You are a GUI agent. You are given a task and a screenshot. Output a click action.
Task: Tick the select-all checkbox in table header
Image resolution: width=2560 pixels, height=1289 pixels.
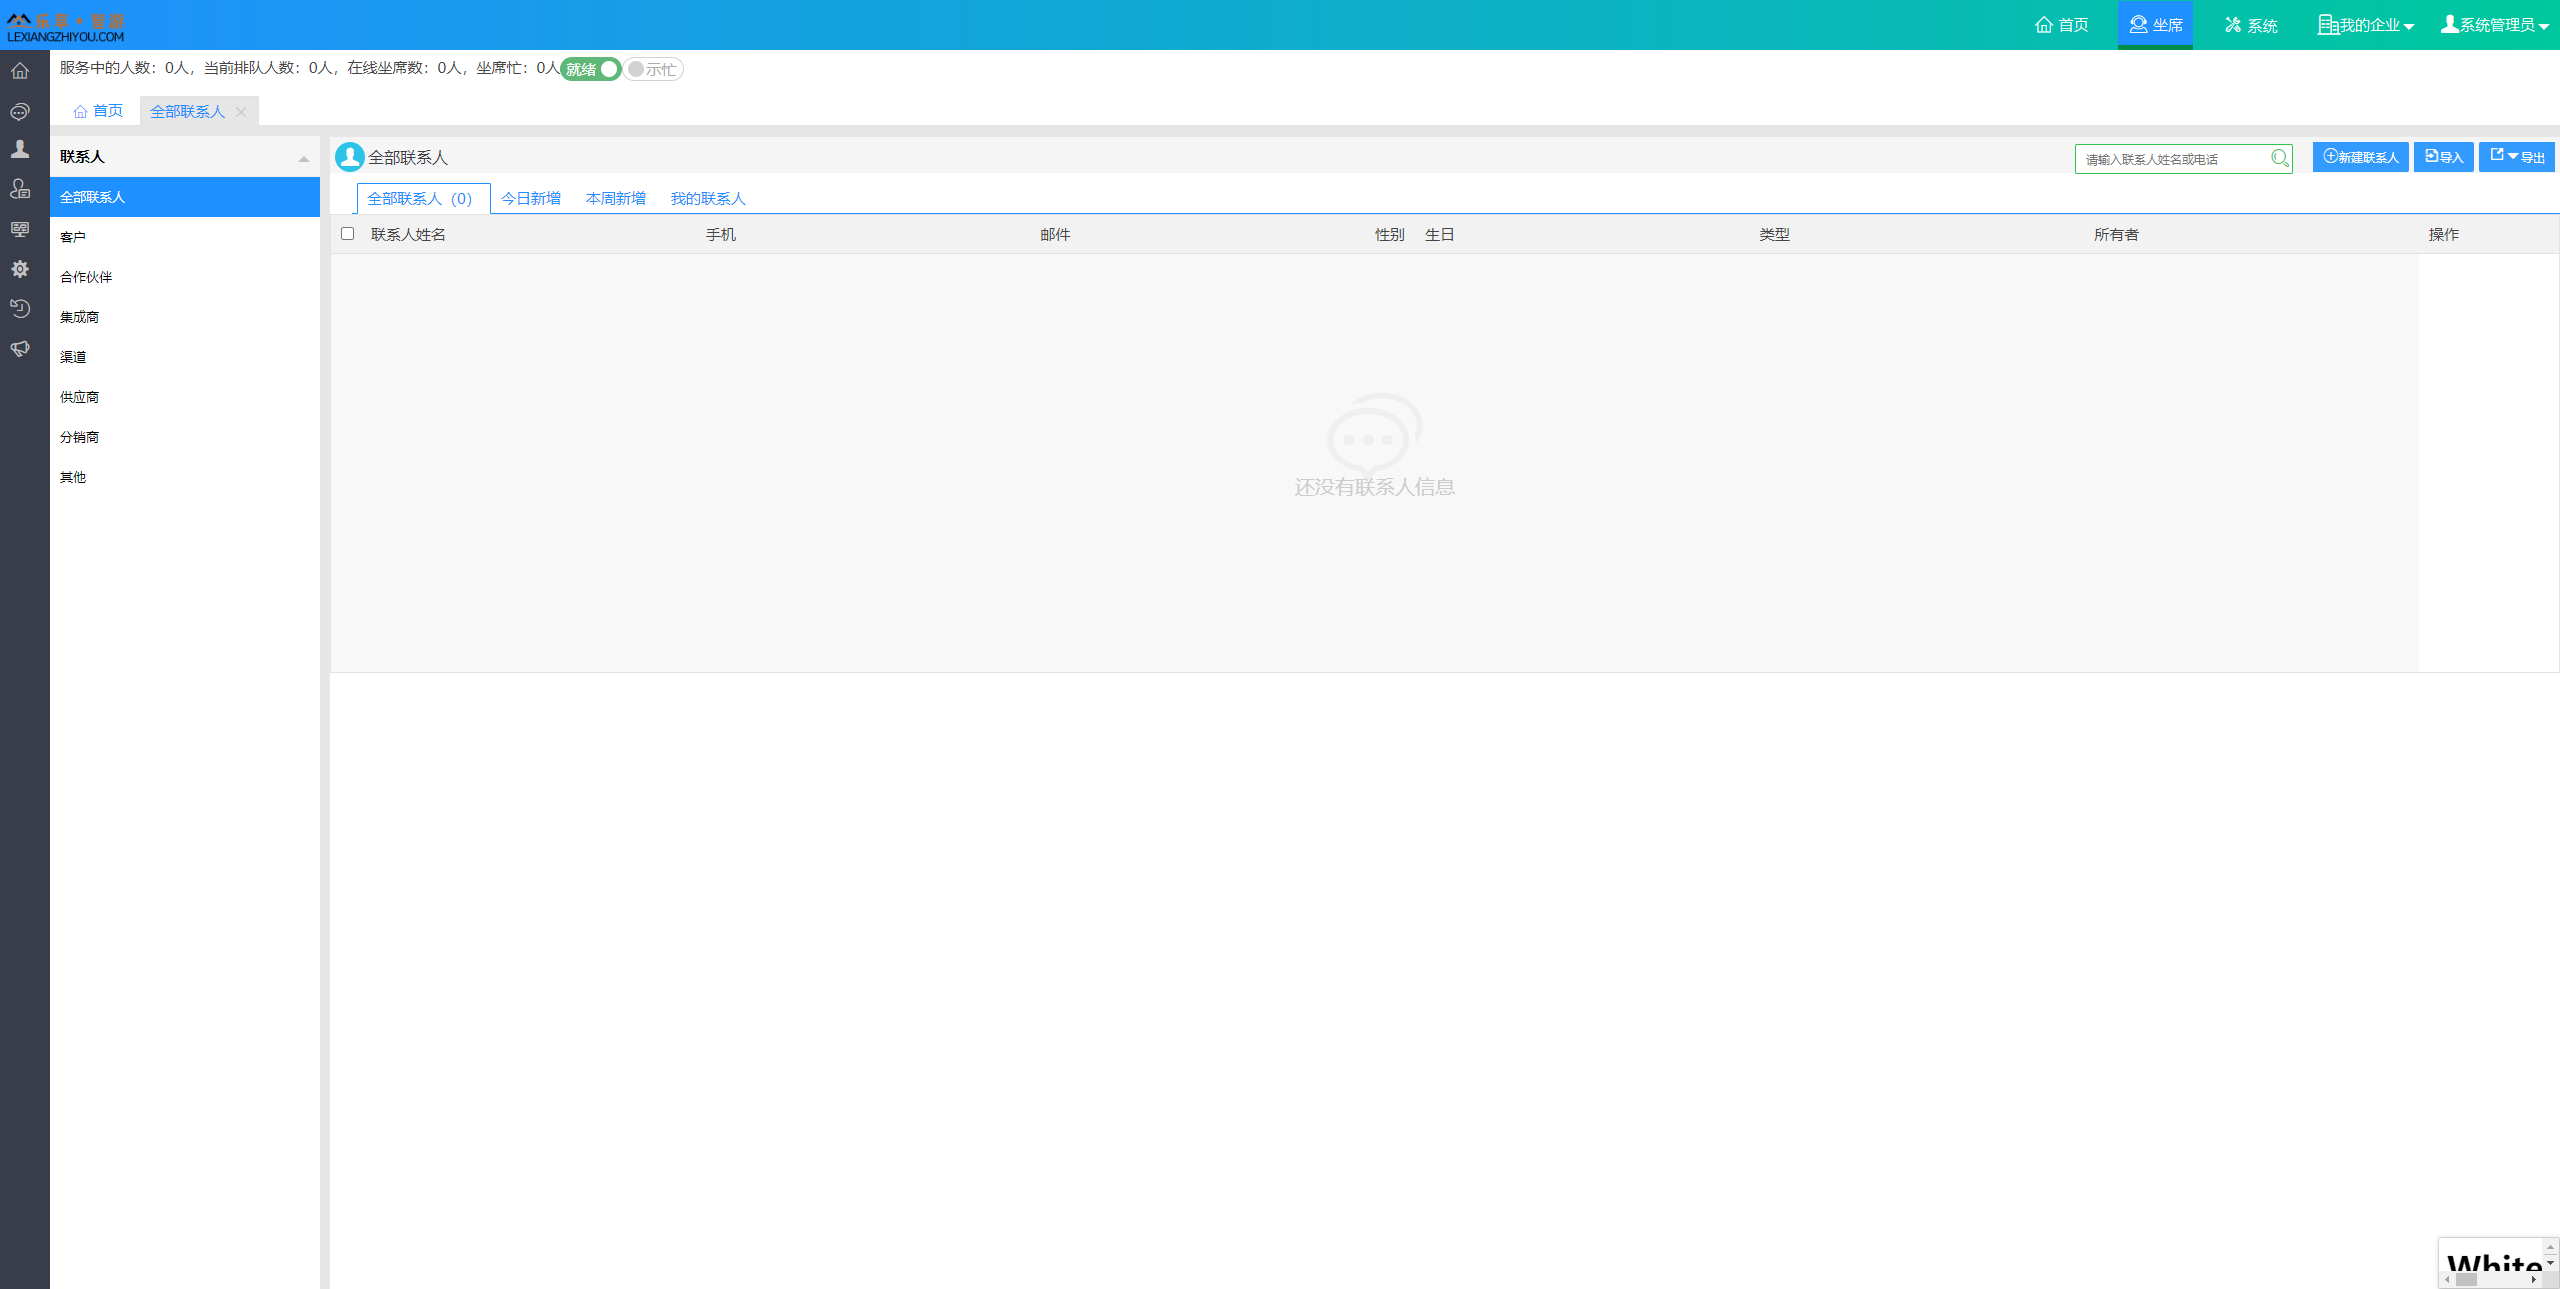tap(348, 233)
